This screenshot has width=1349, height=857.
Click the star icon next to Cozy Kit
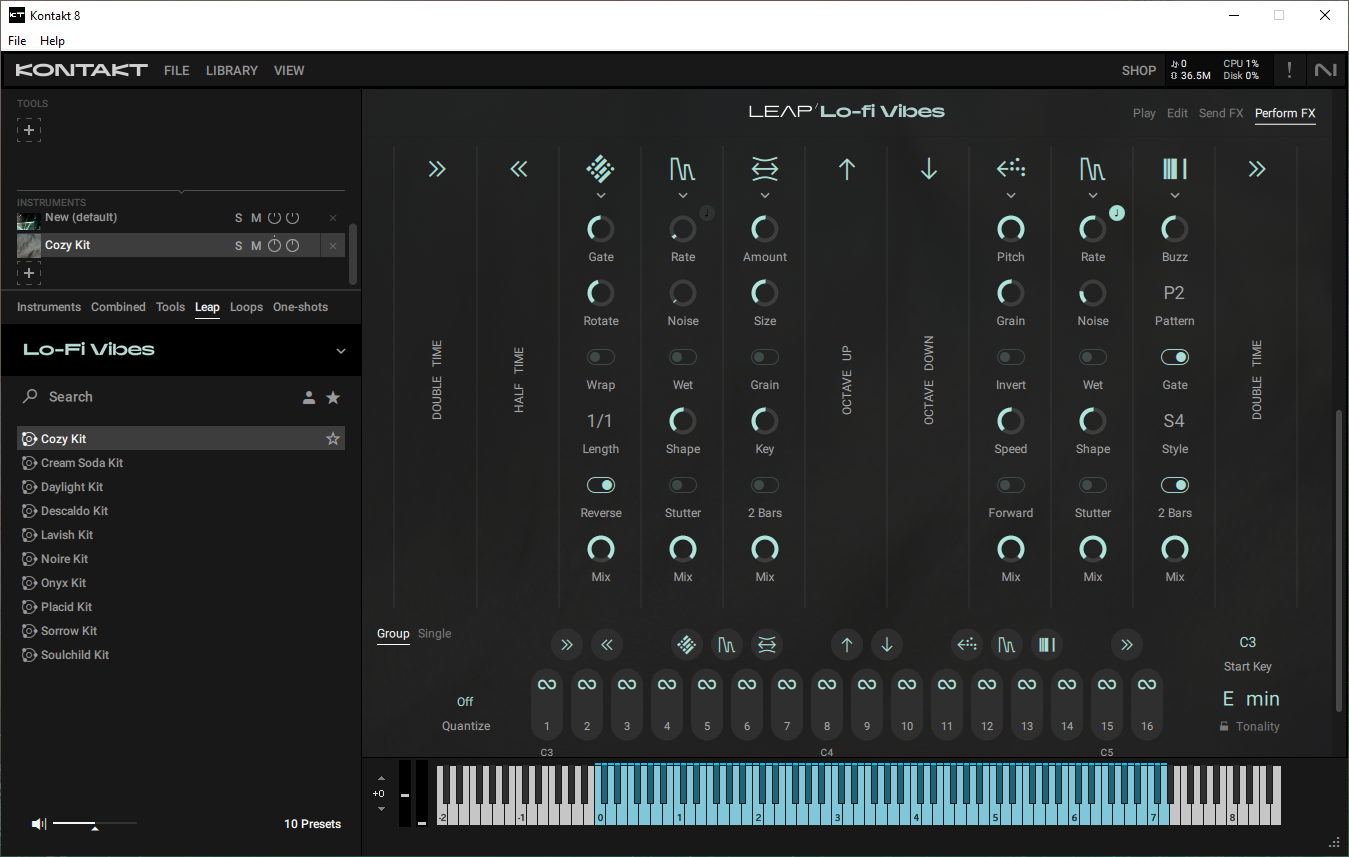click(x=333, y=438)
